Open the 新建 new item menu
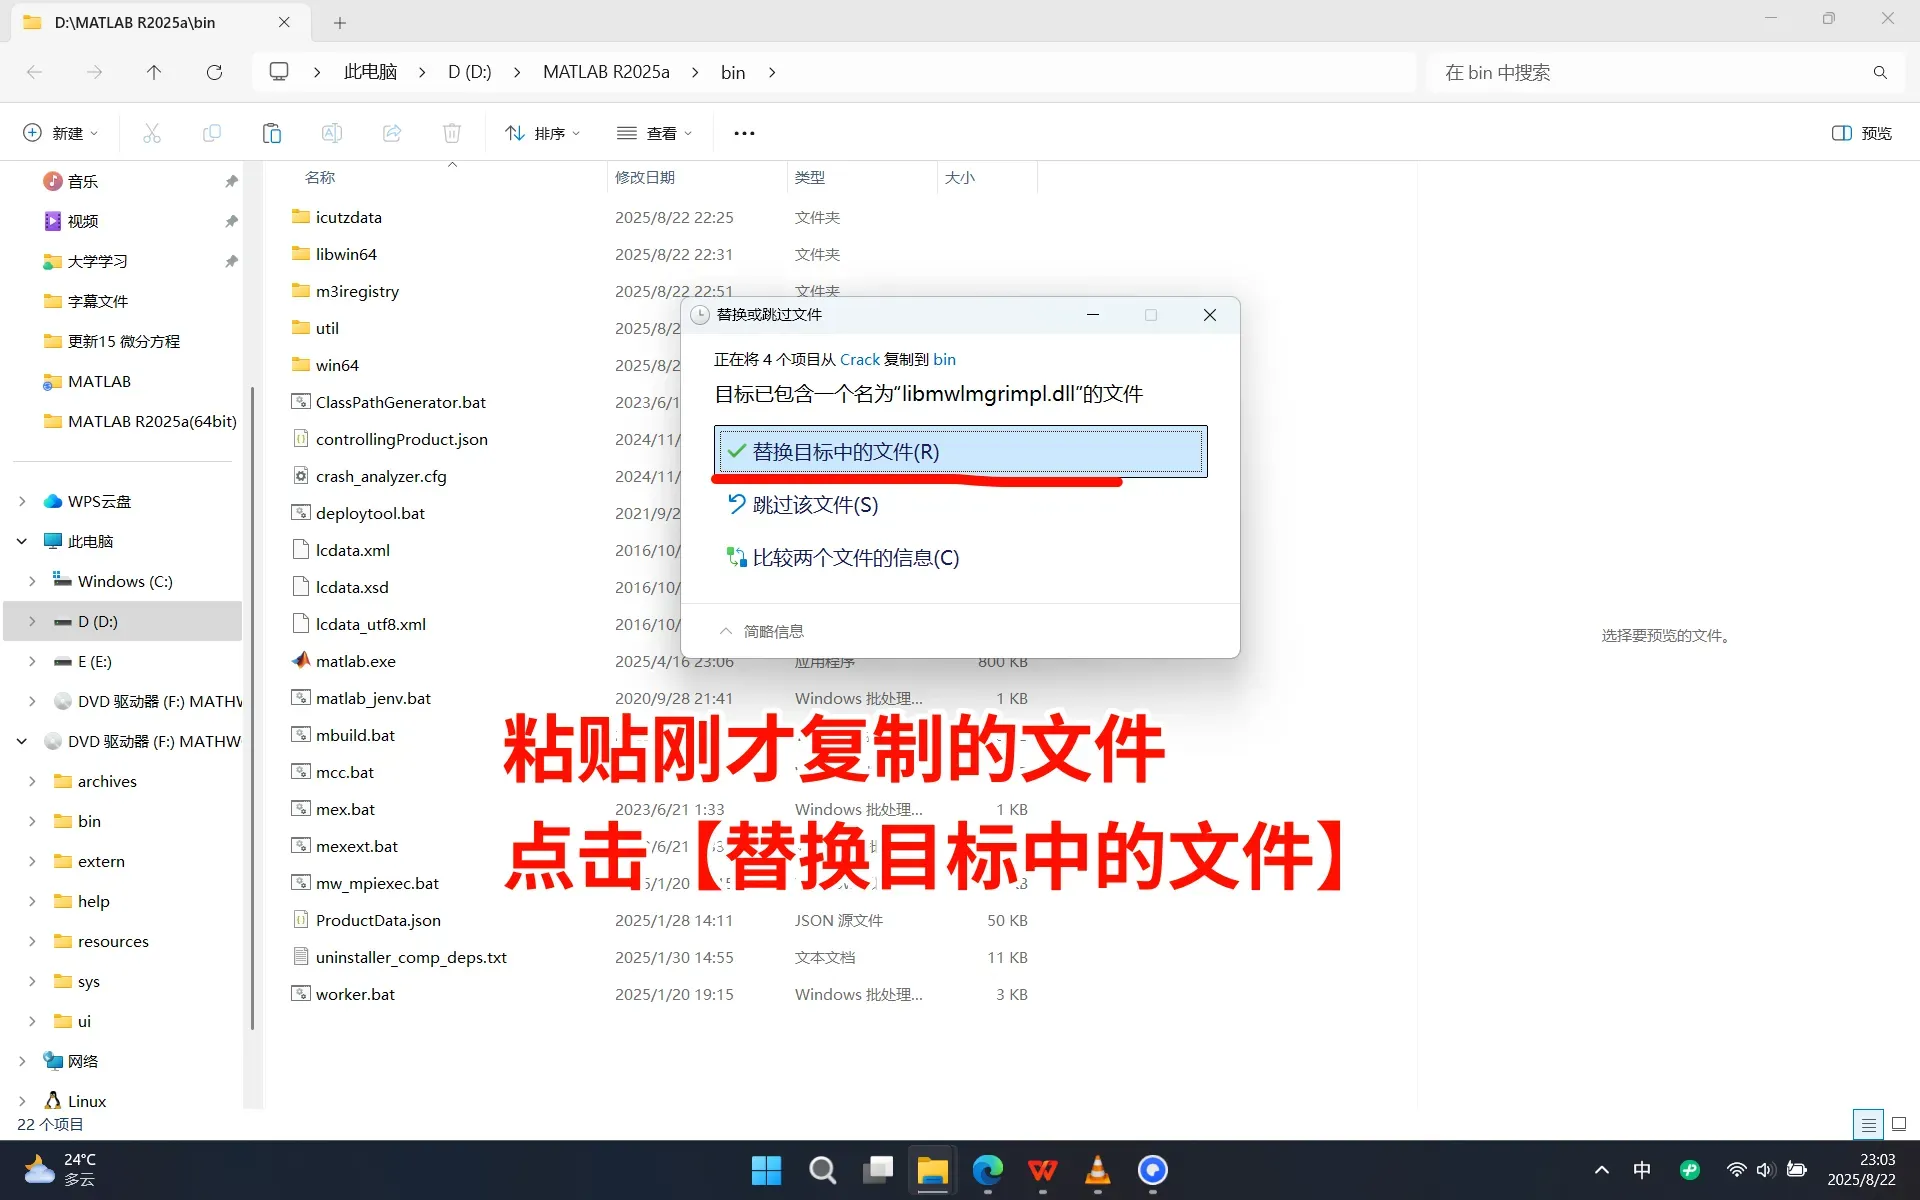Viewport: 1920px width, 1200px height. (60, 133)
